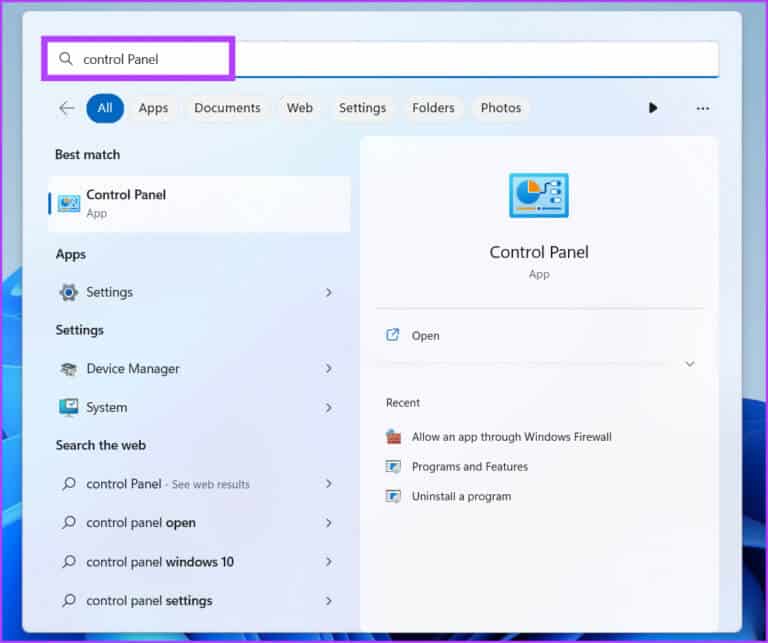Click the Uninstall a program icon

pyautogui.click(x=393, y=496)
